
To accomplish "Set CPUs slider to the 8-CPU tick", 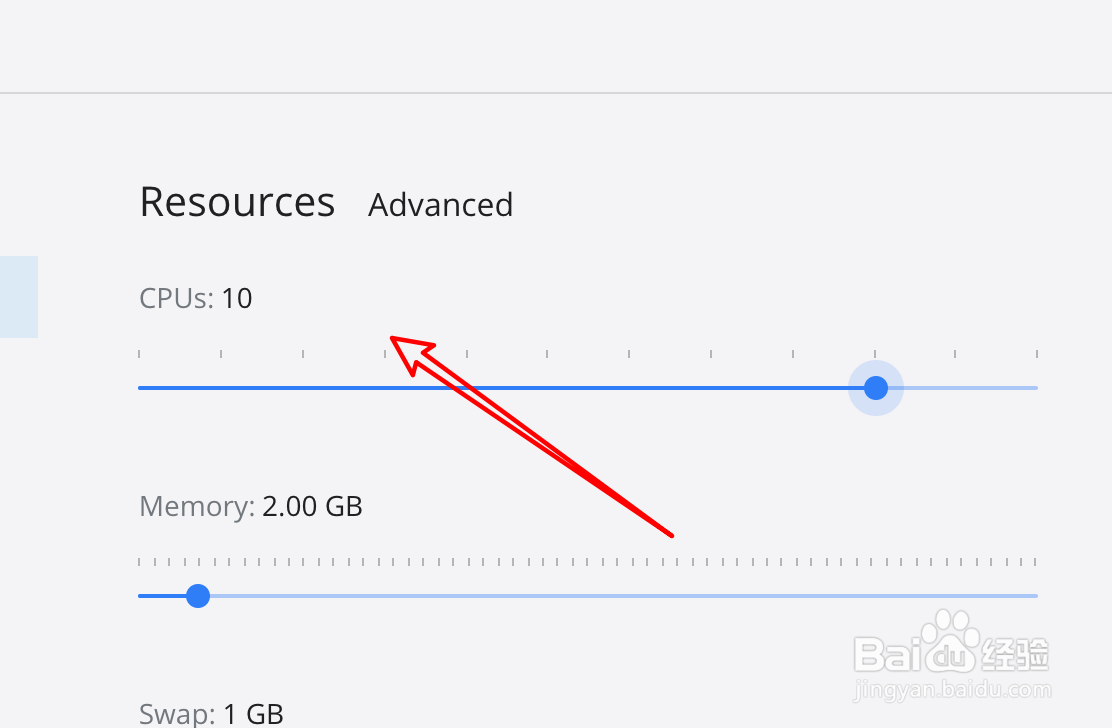I will [712, 387].
